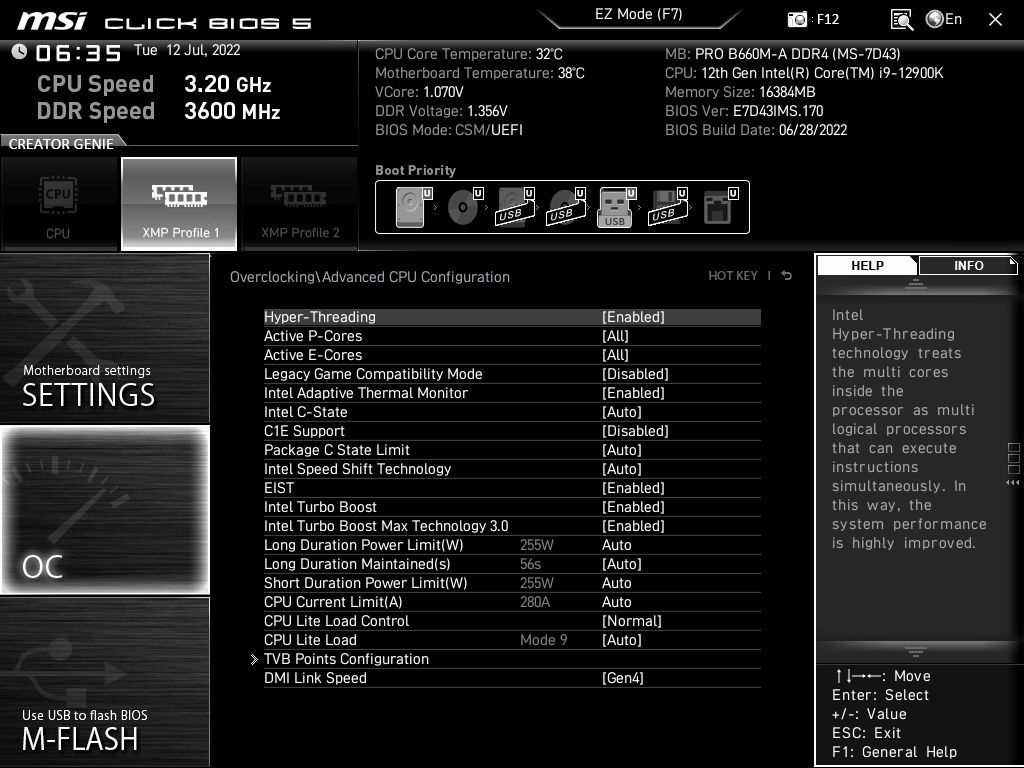Open the SETTINGS motherboard panel
1024x768 pixels.
(104, 338)
